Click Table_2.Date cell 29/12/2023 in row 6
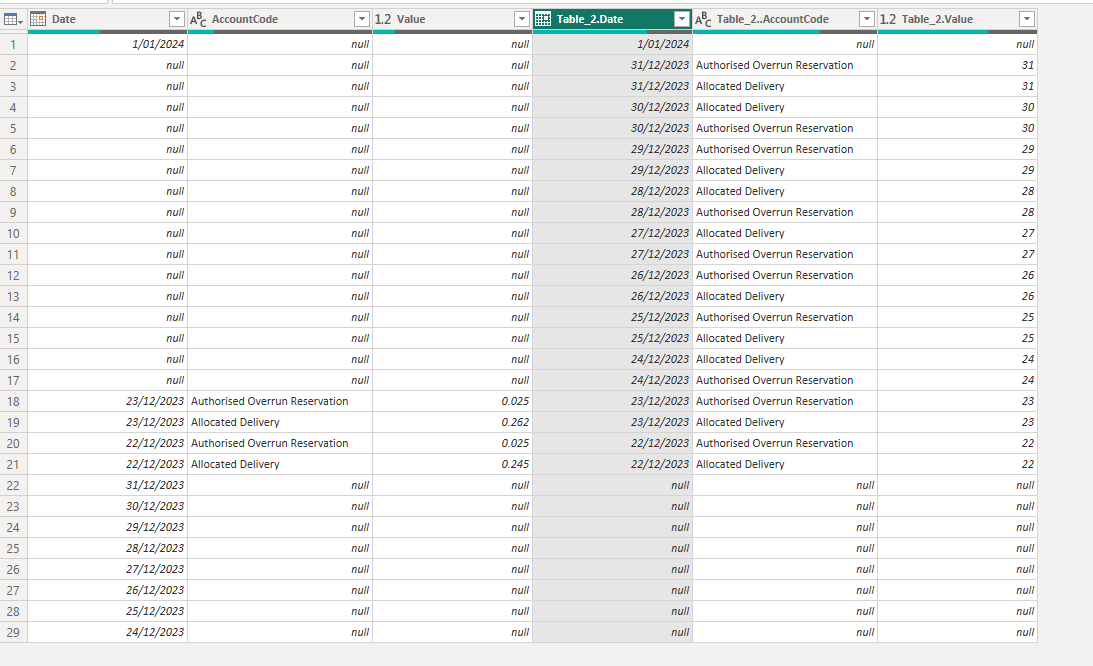 click(612, 149)
